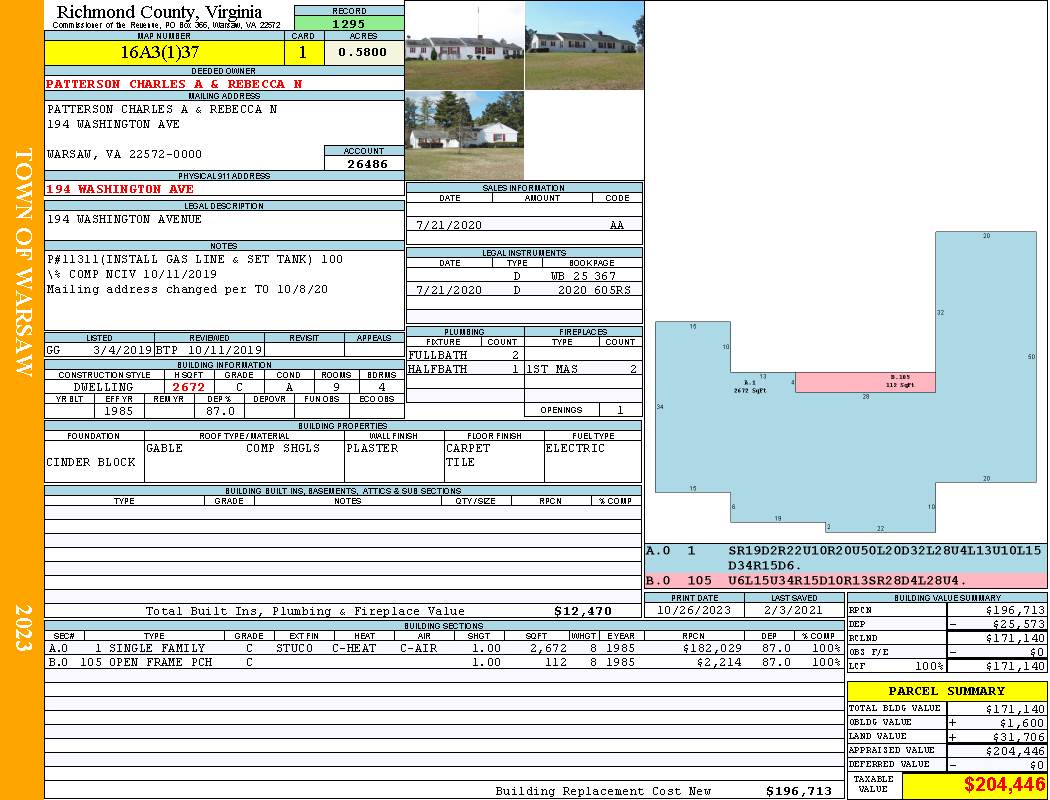
Task: Click the green record number 1295 field
Action: [349, 23]
